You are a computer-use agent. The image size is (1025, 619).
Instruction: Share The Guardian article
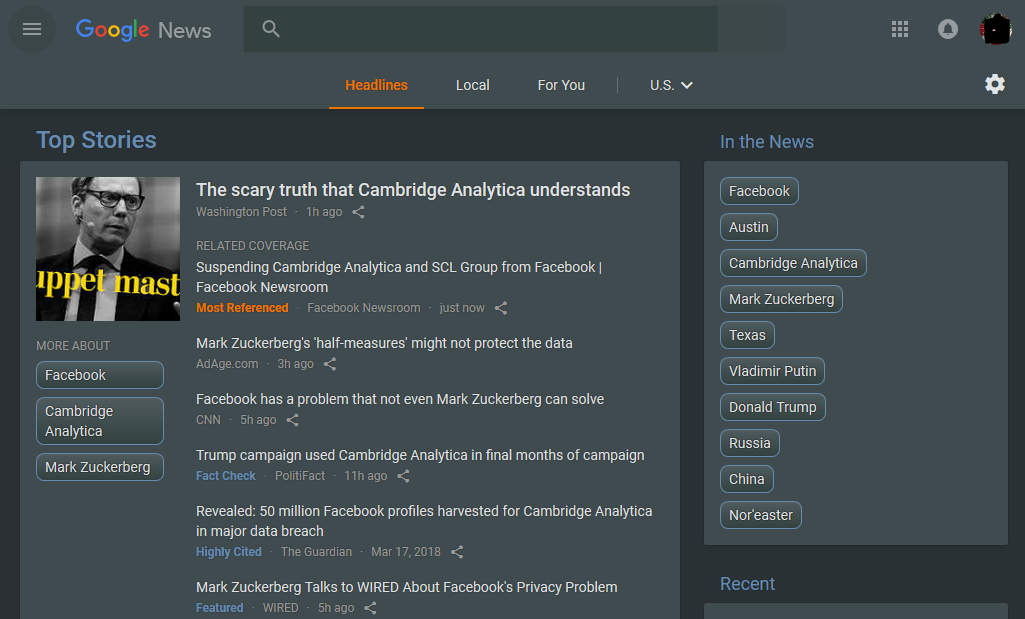[457, 552]
